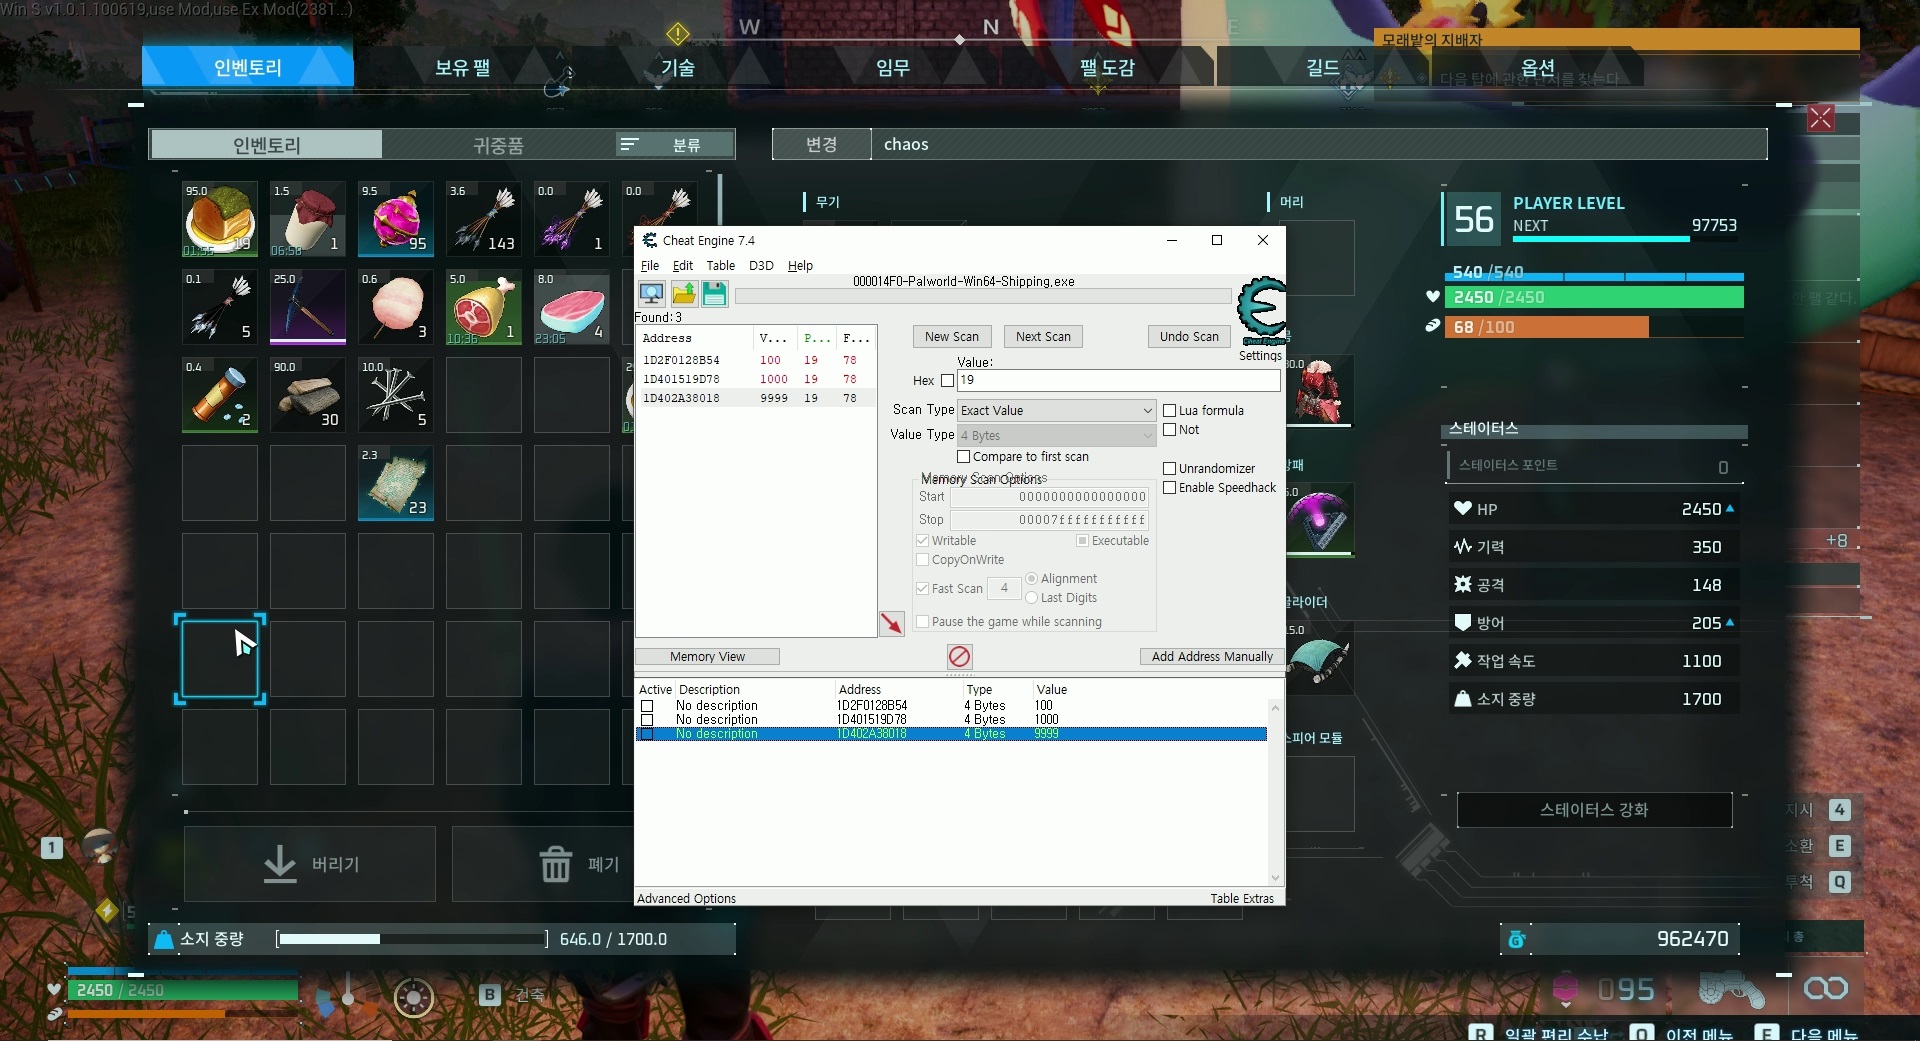The width and height of the screenshot is (1920, 1041).
Task: Open the Table menu
Action: click(x=721, y=266)
